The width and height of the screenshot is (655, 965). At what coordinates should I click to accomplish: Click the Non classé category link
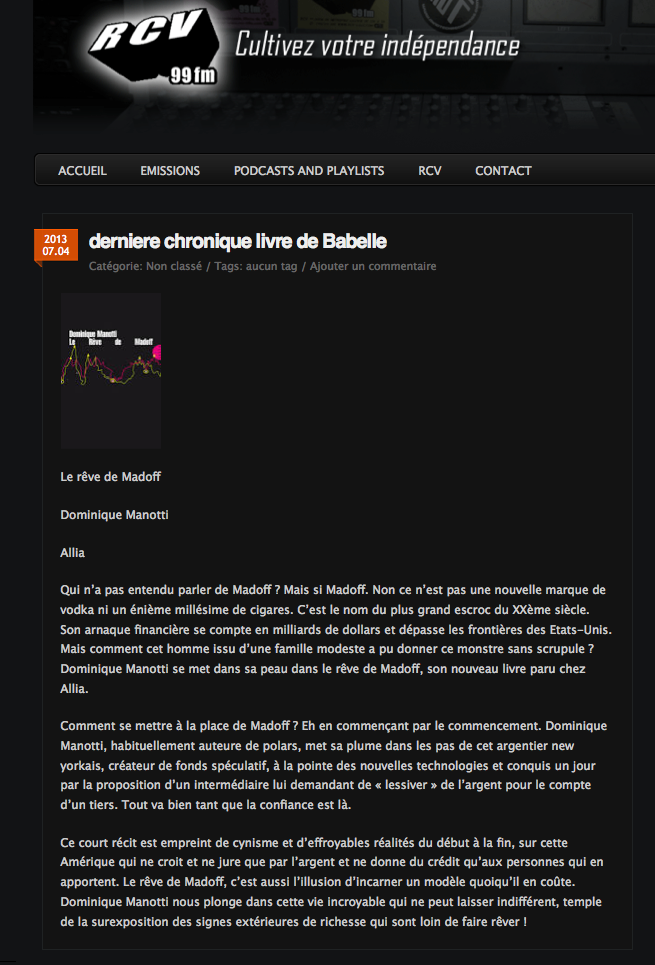pyautogui.click(x=174, y=266)
